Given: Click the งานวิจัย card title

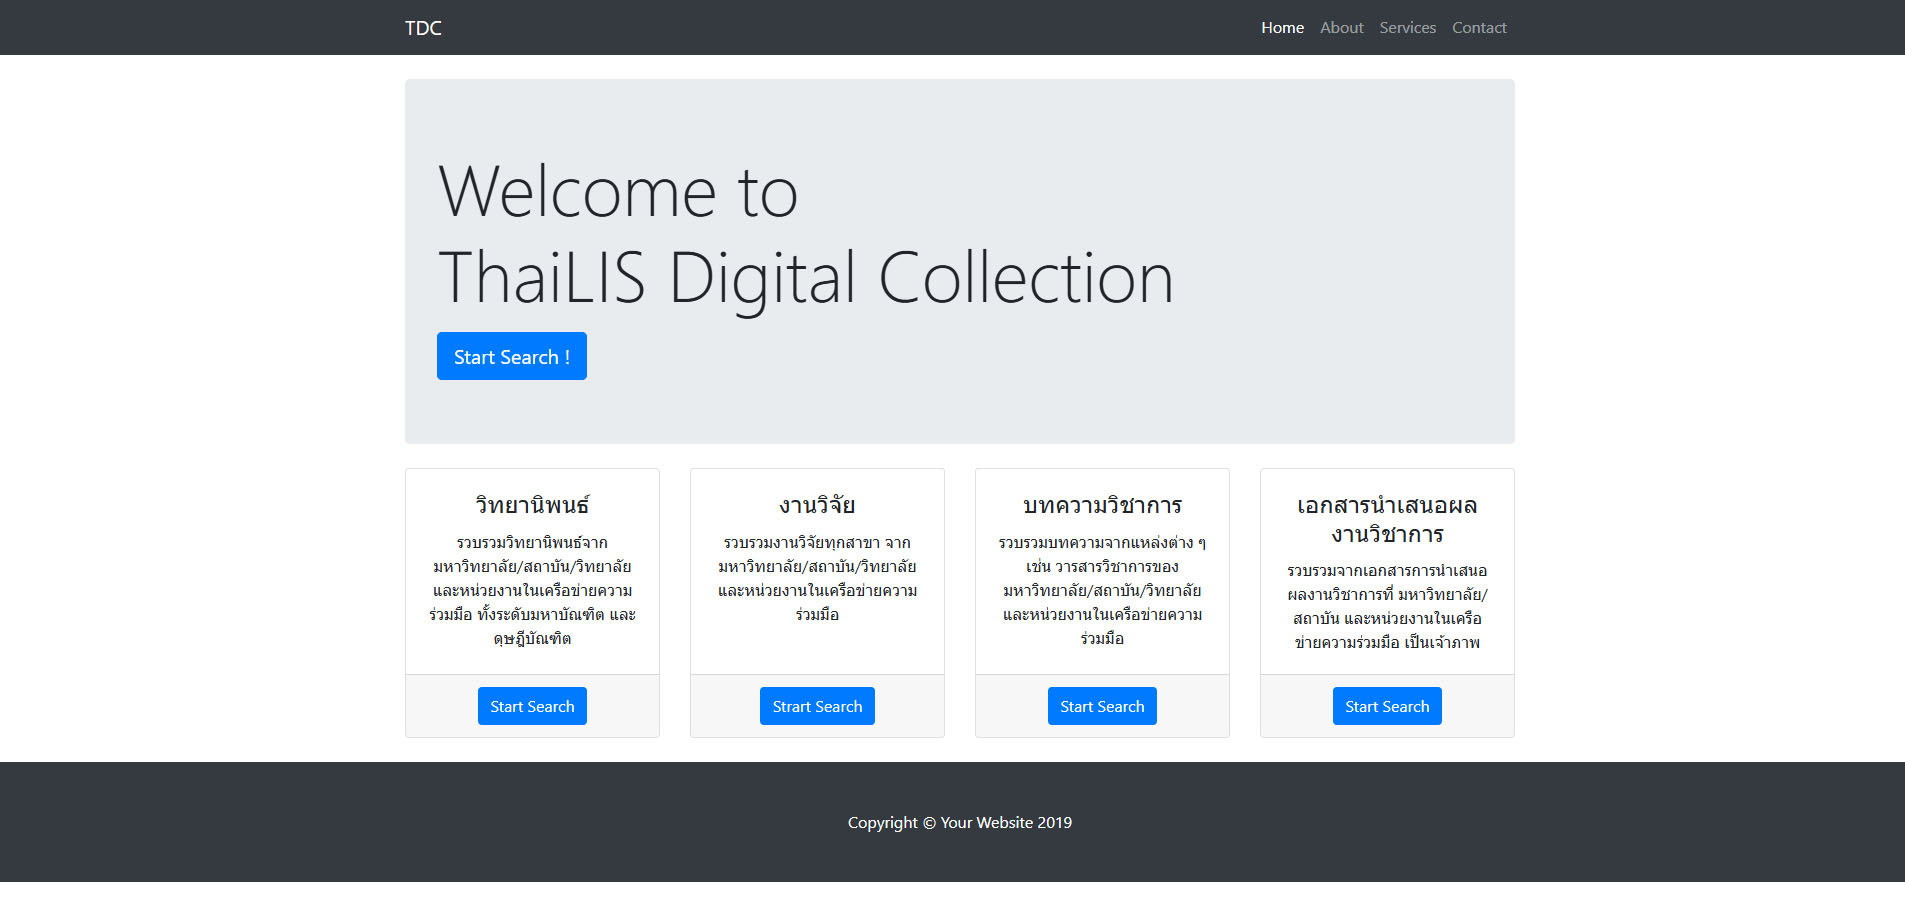Looking at the screenshot, I should (817, 505).
